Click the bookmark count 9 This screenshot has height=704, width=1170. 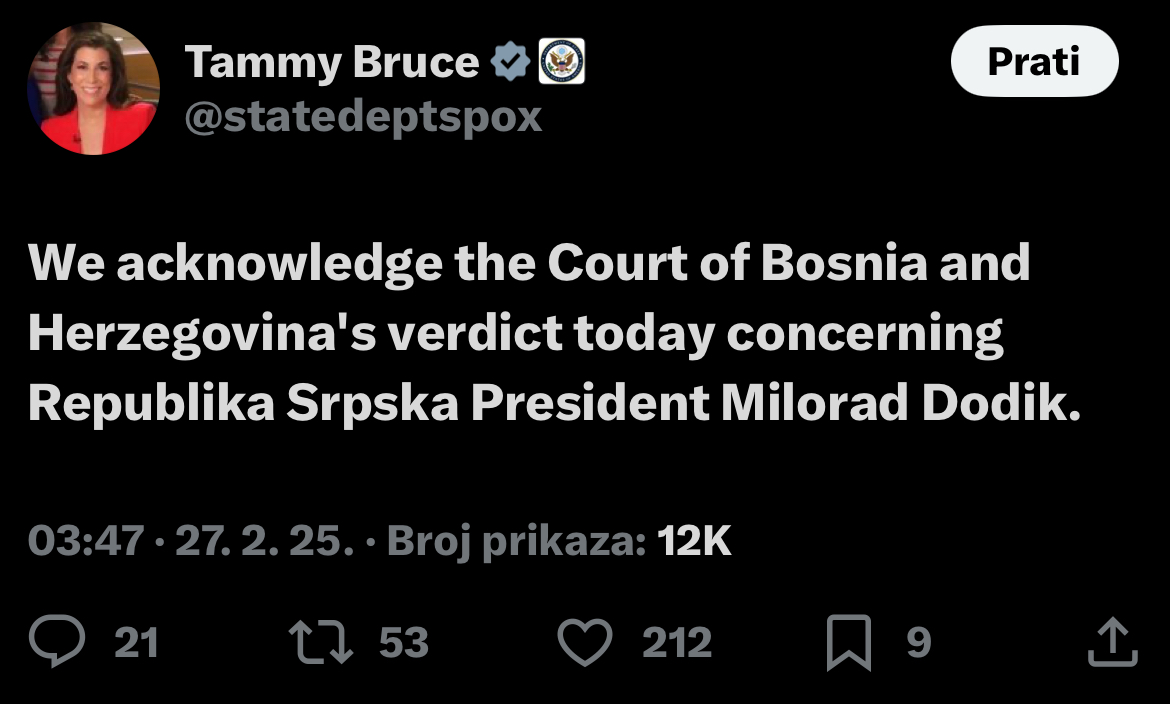point(919,642)
